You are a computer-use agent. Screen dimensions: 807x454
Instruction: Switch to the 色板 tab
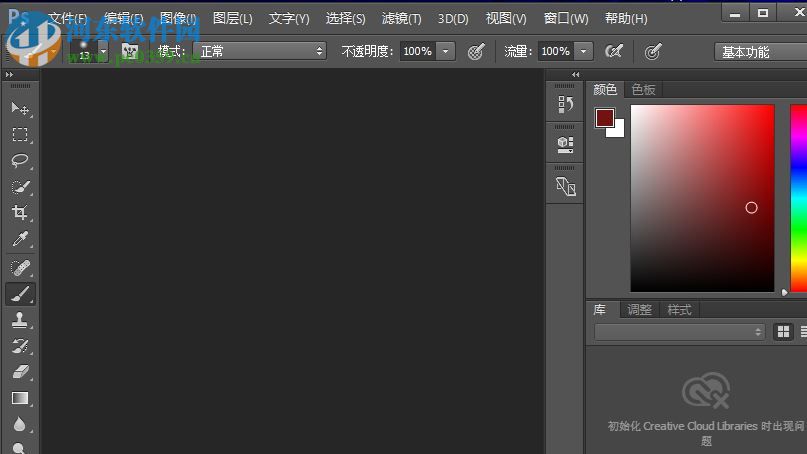click(643, 90)
